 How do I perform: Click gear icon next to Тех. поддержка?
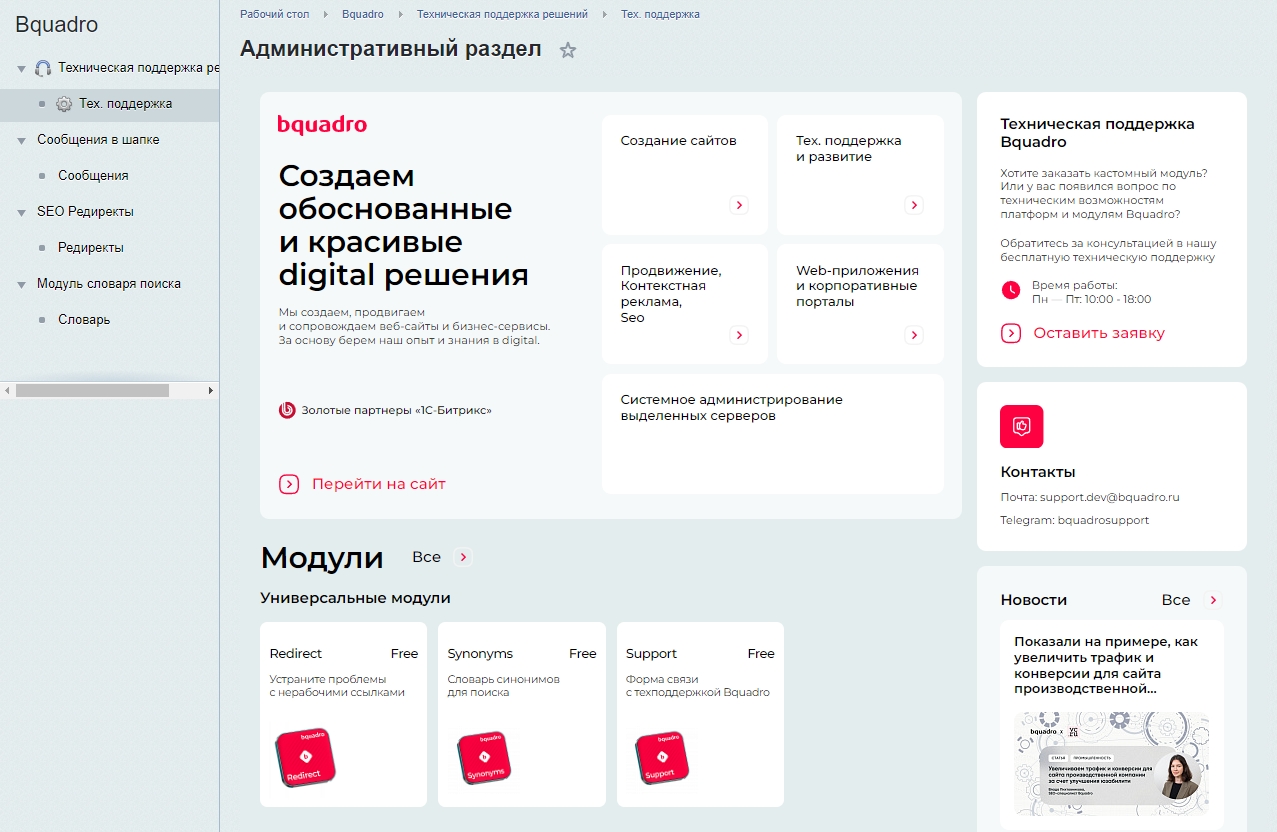pos(64,104)
